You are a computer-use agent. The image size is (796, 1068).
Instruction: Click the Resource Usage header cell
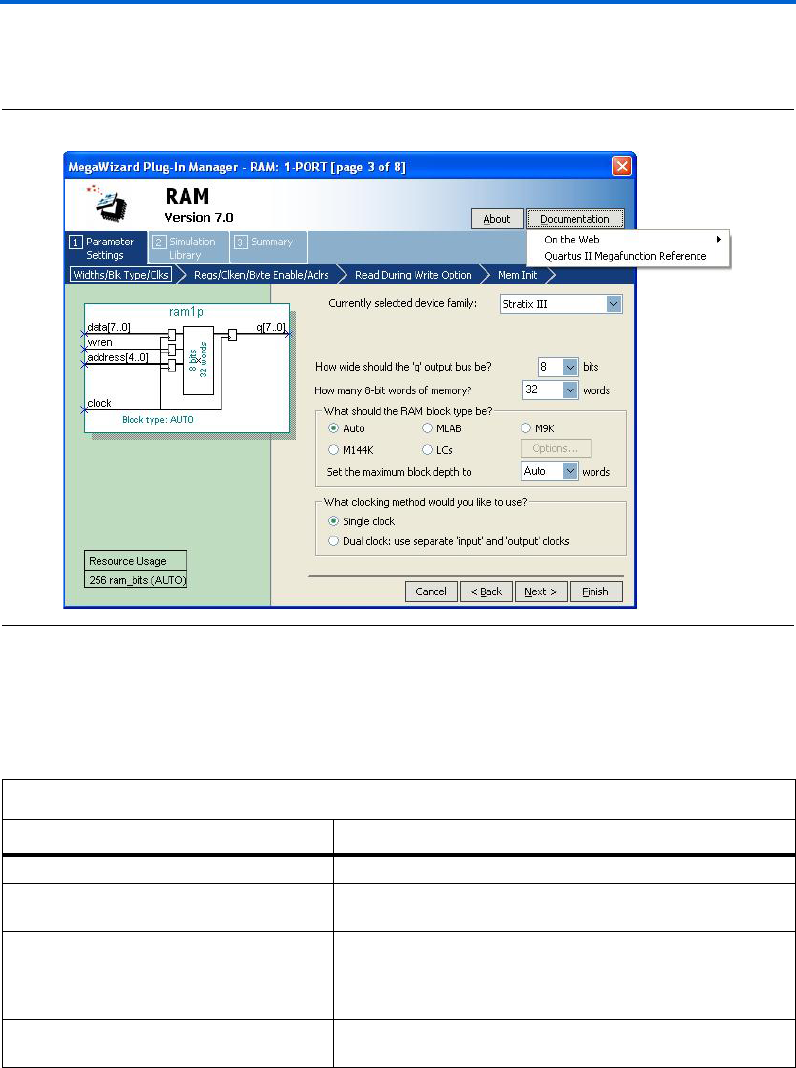[136, 561]
